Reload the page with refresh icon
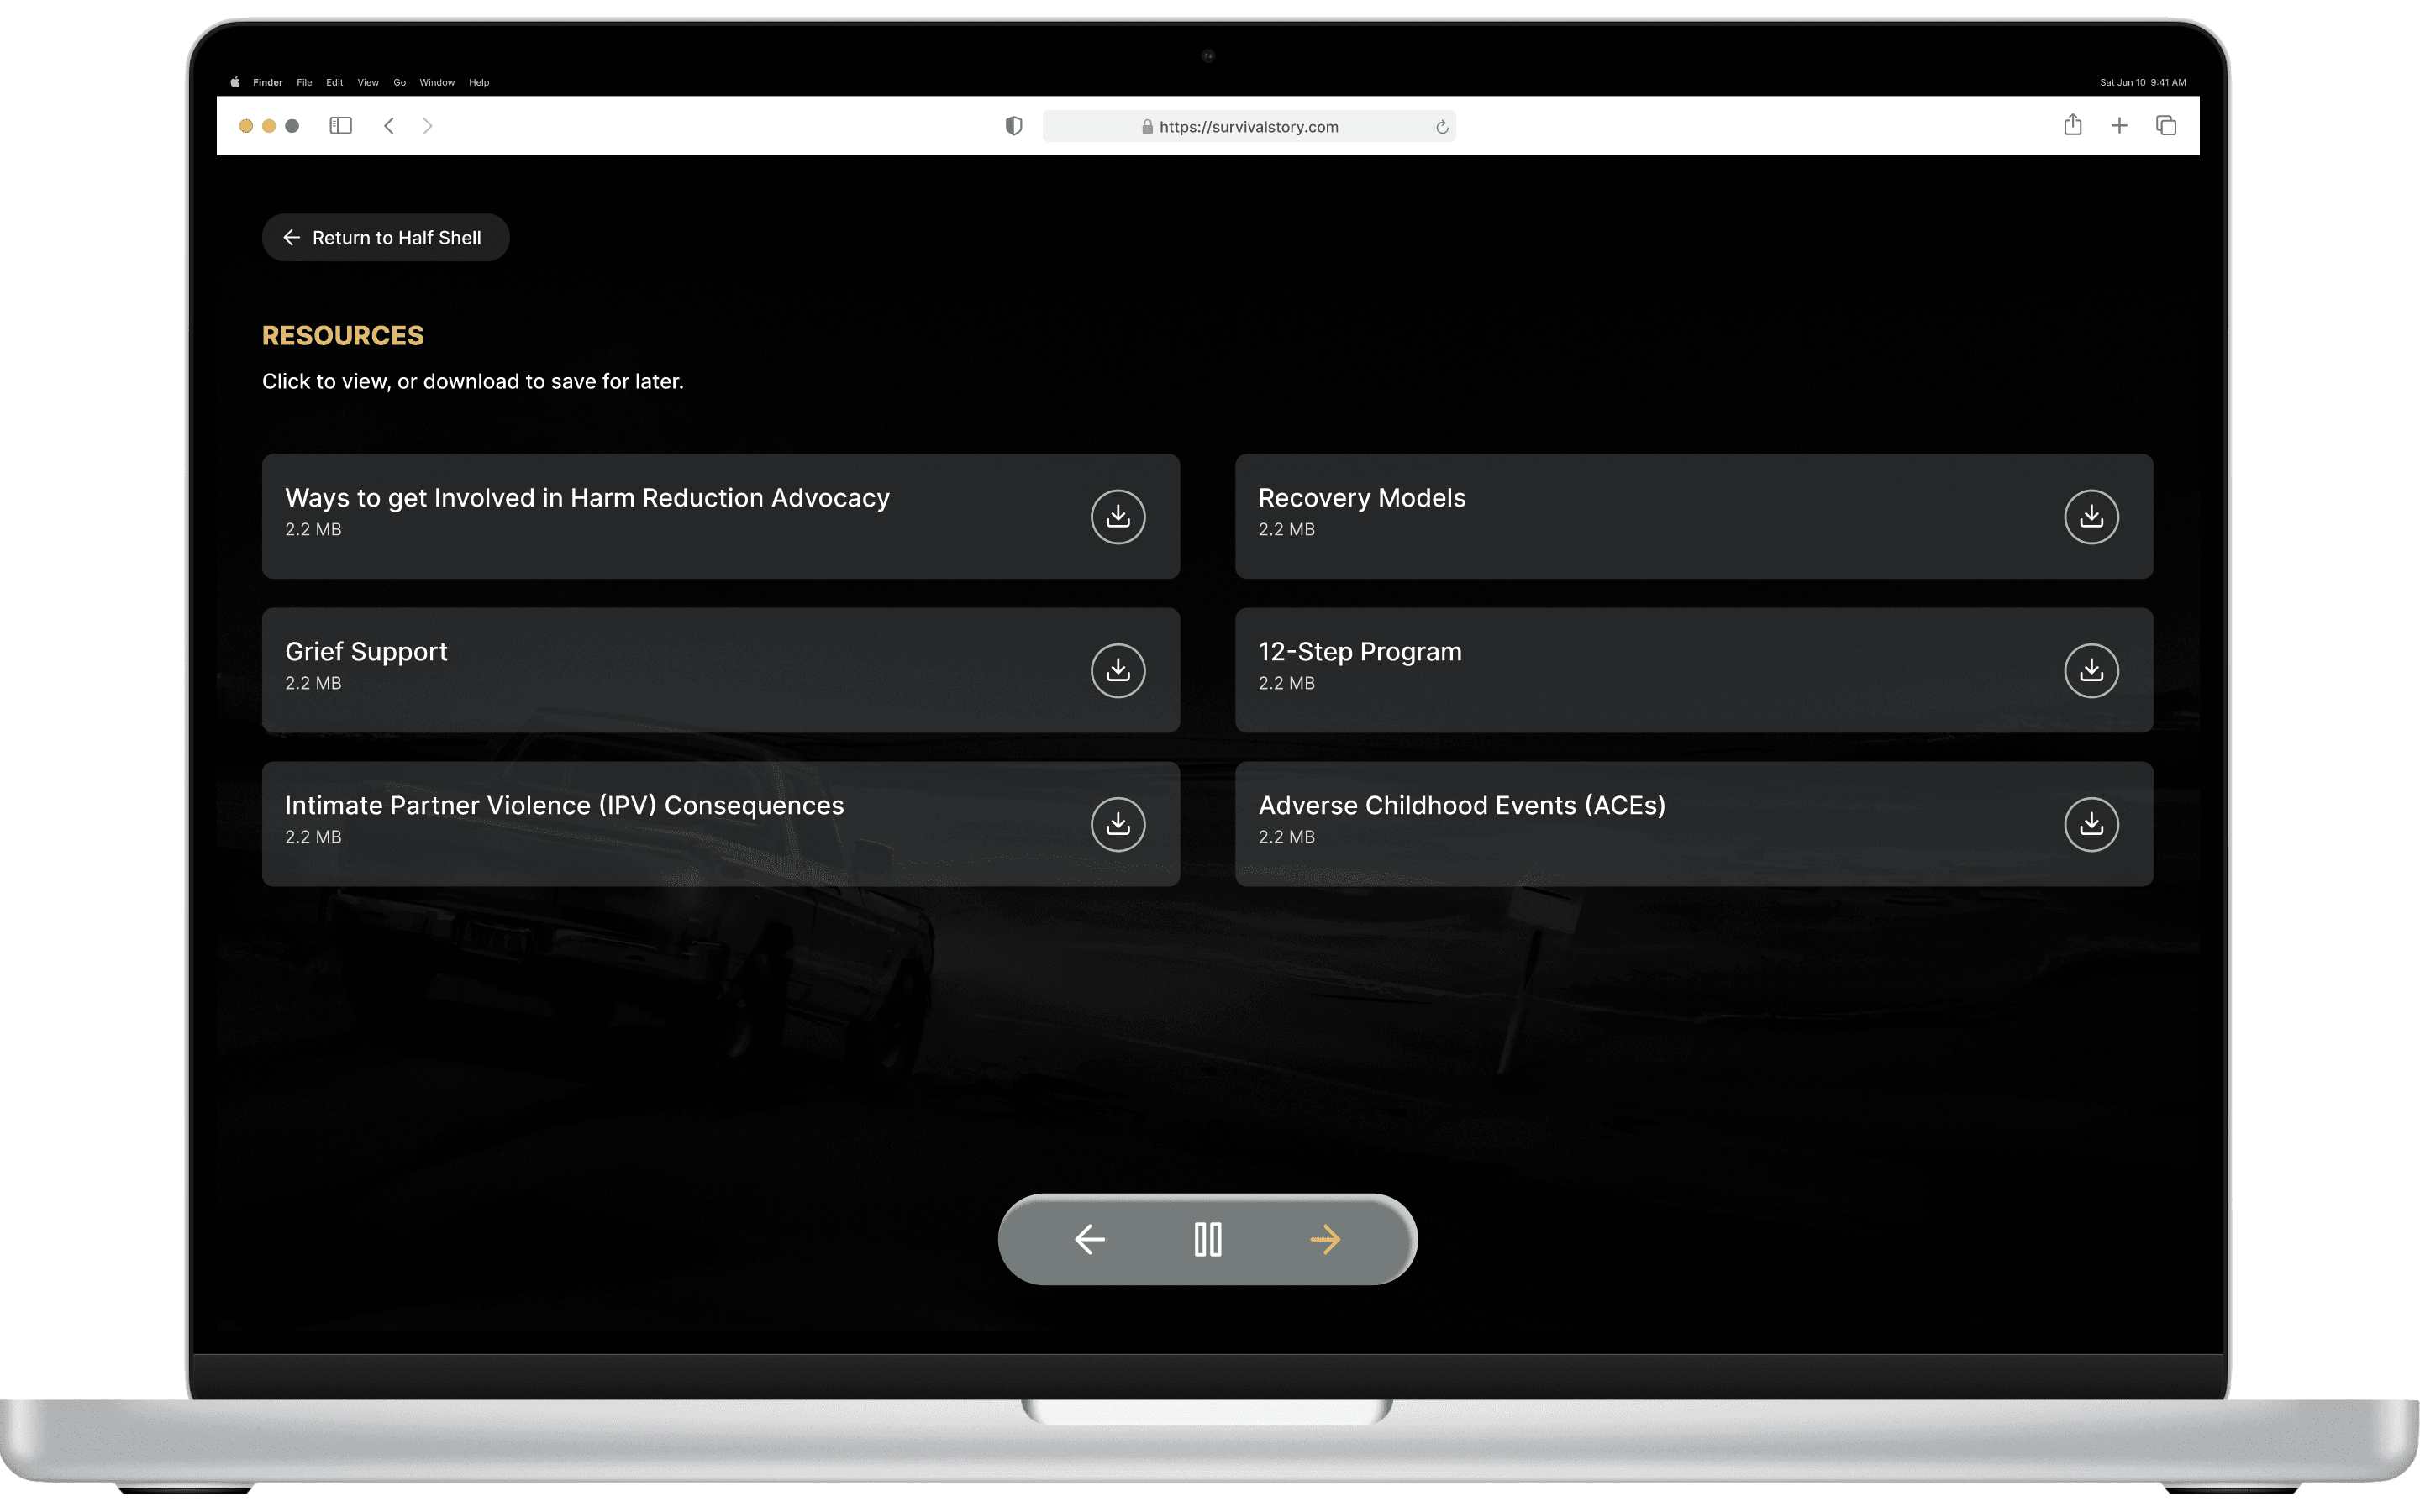The height and width of the screenshot is (1512, 2420). (1441, 126)
